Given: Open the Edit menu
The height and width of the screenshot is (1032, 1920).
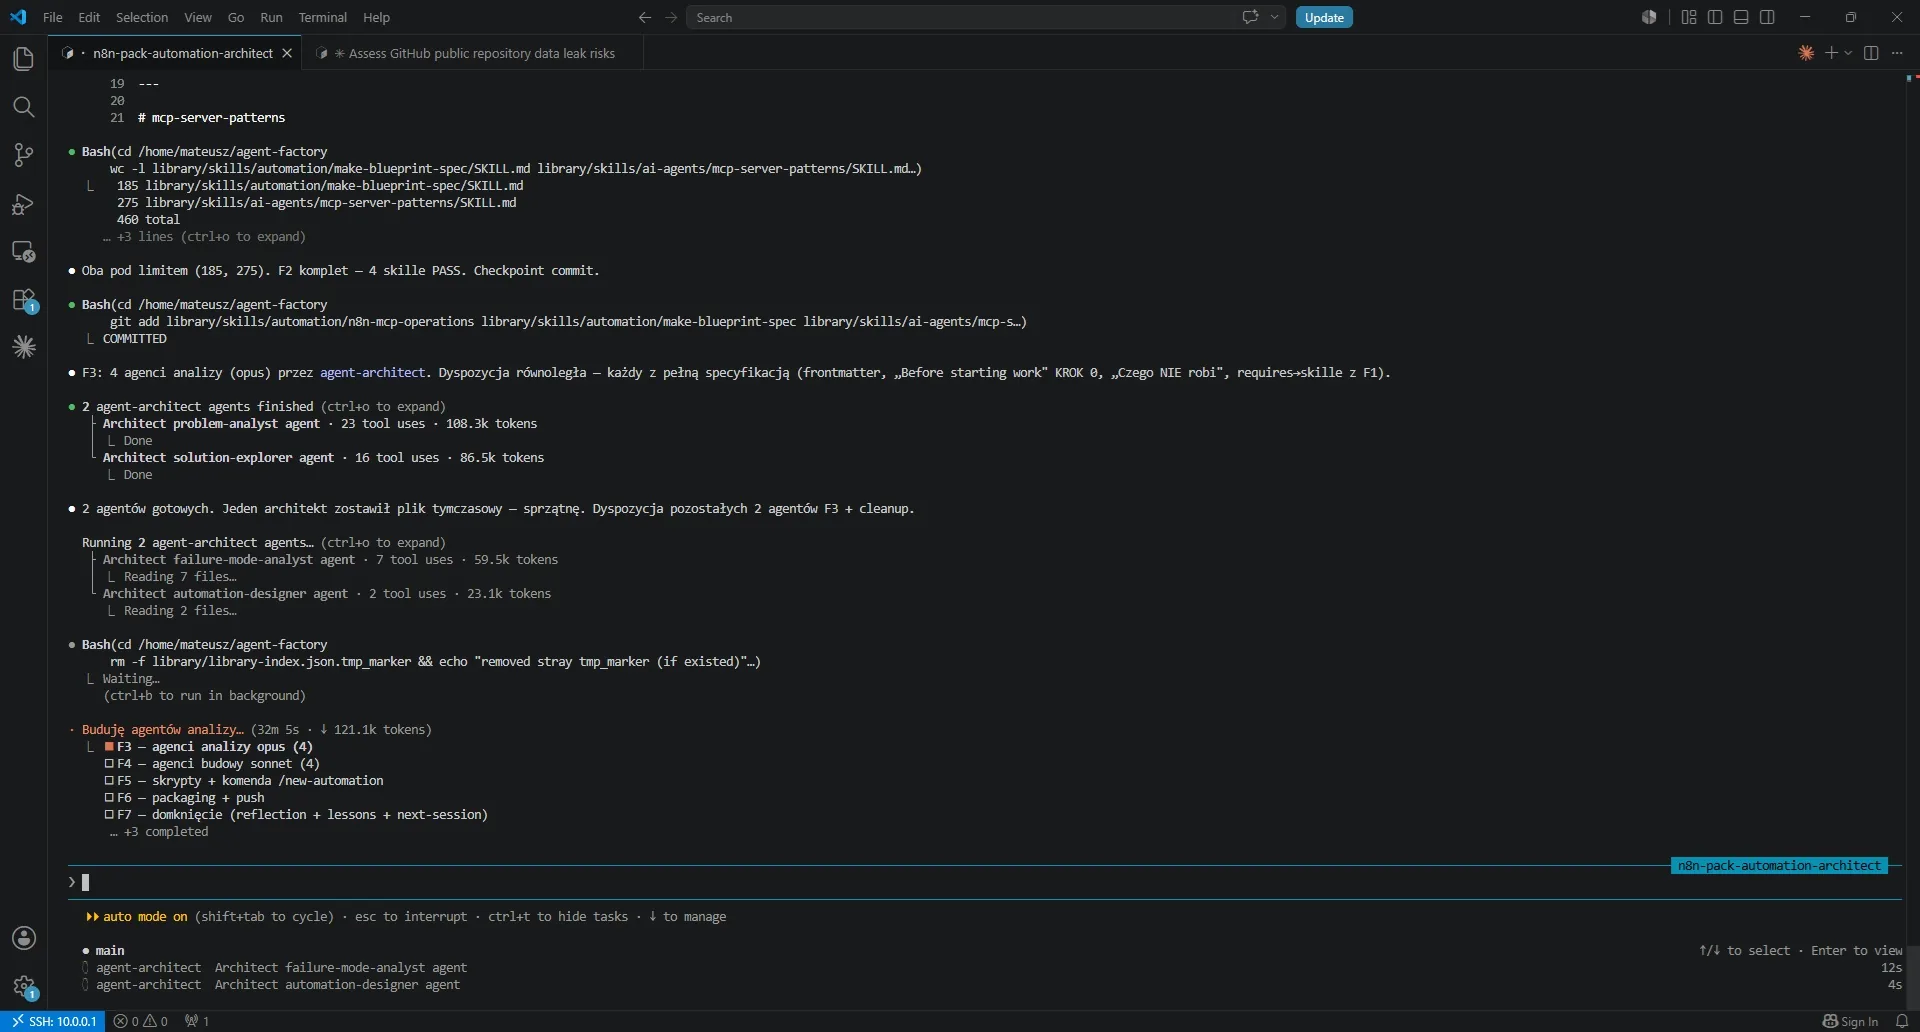Looking at the screenshot, I should 89,17.
